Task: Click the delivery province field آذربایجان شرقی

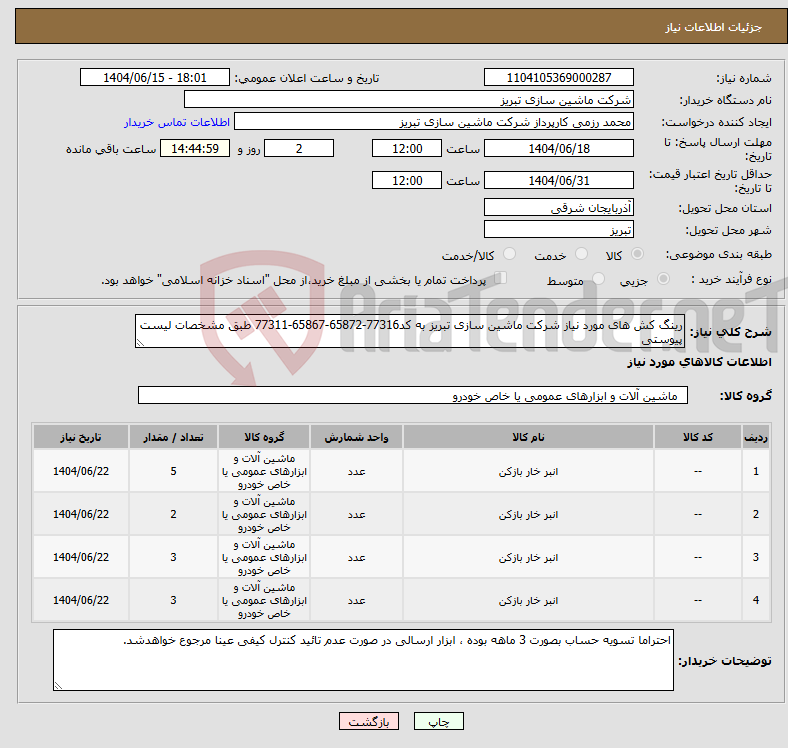Action: coord(559,207)
